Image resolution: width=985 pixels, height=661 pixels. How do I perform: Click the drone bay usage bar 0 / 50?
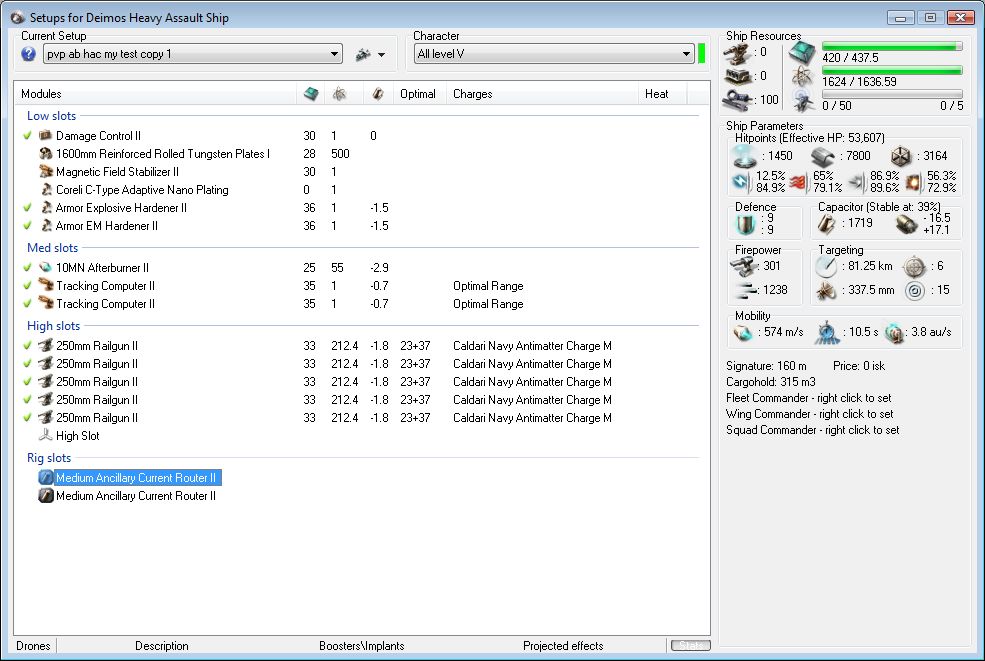pos(892,94)
